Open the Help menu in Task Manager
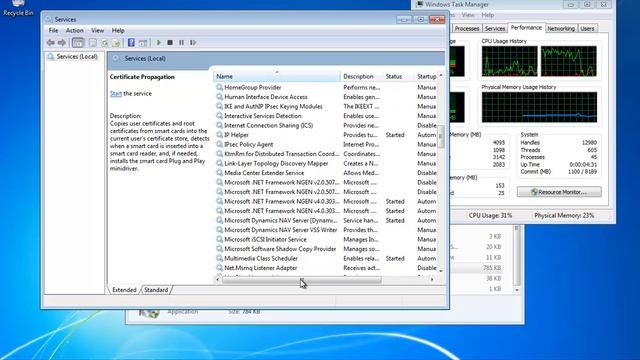640x360 pixels. [488, 15]
